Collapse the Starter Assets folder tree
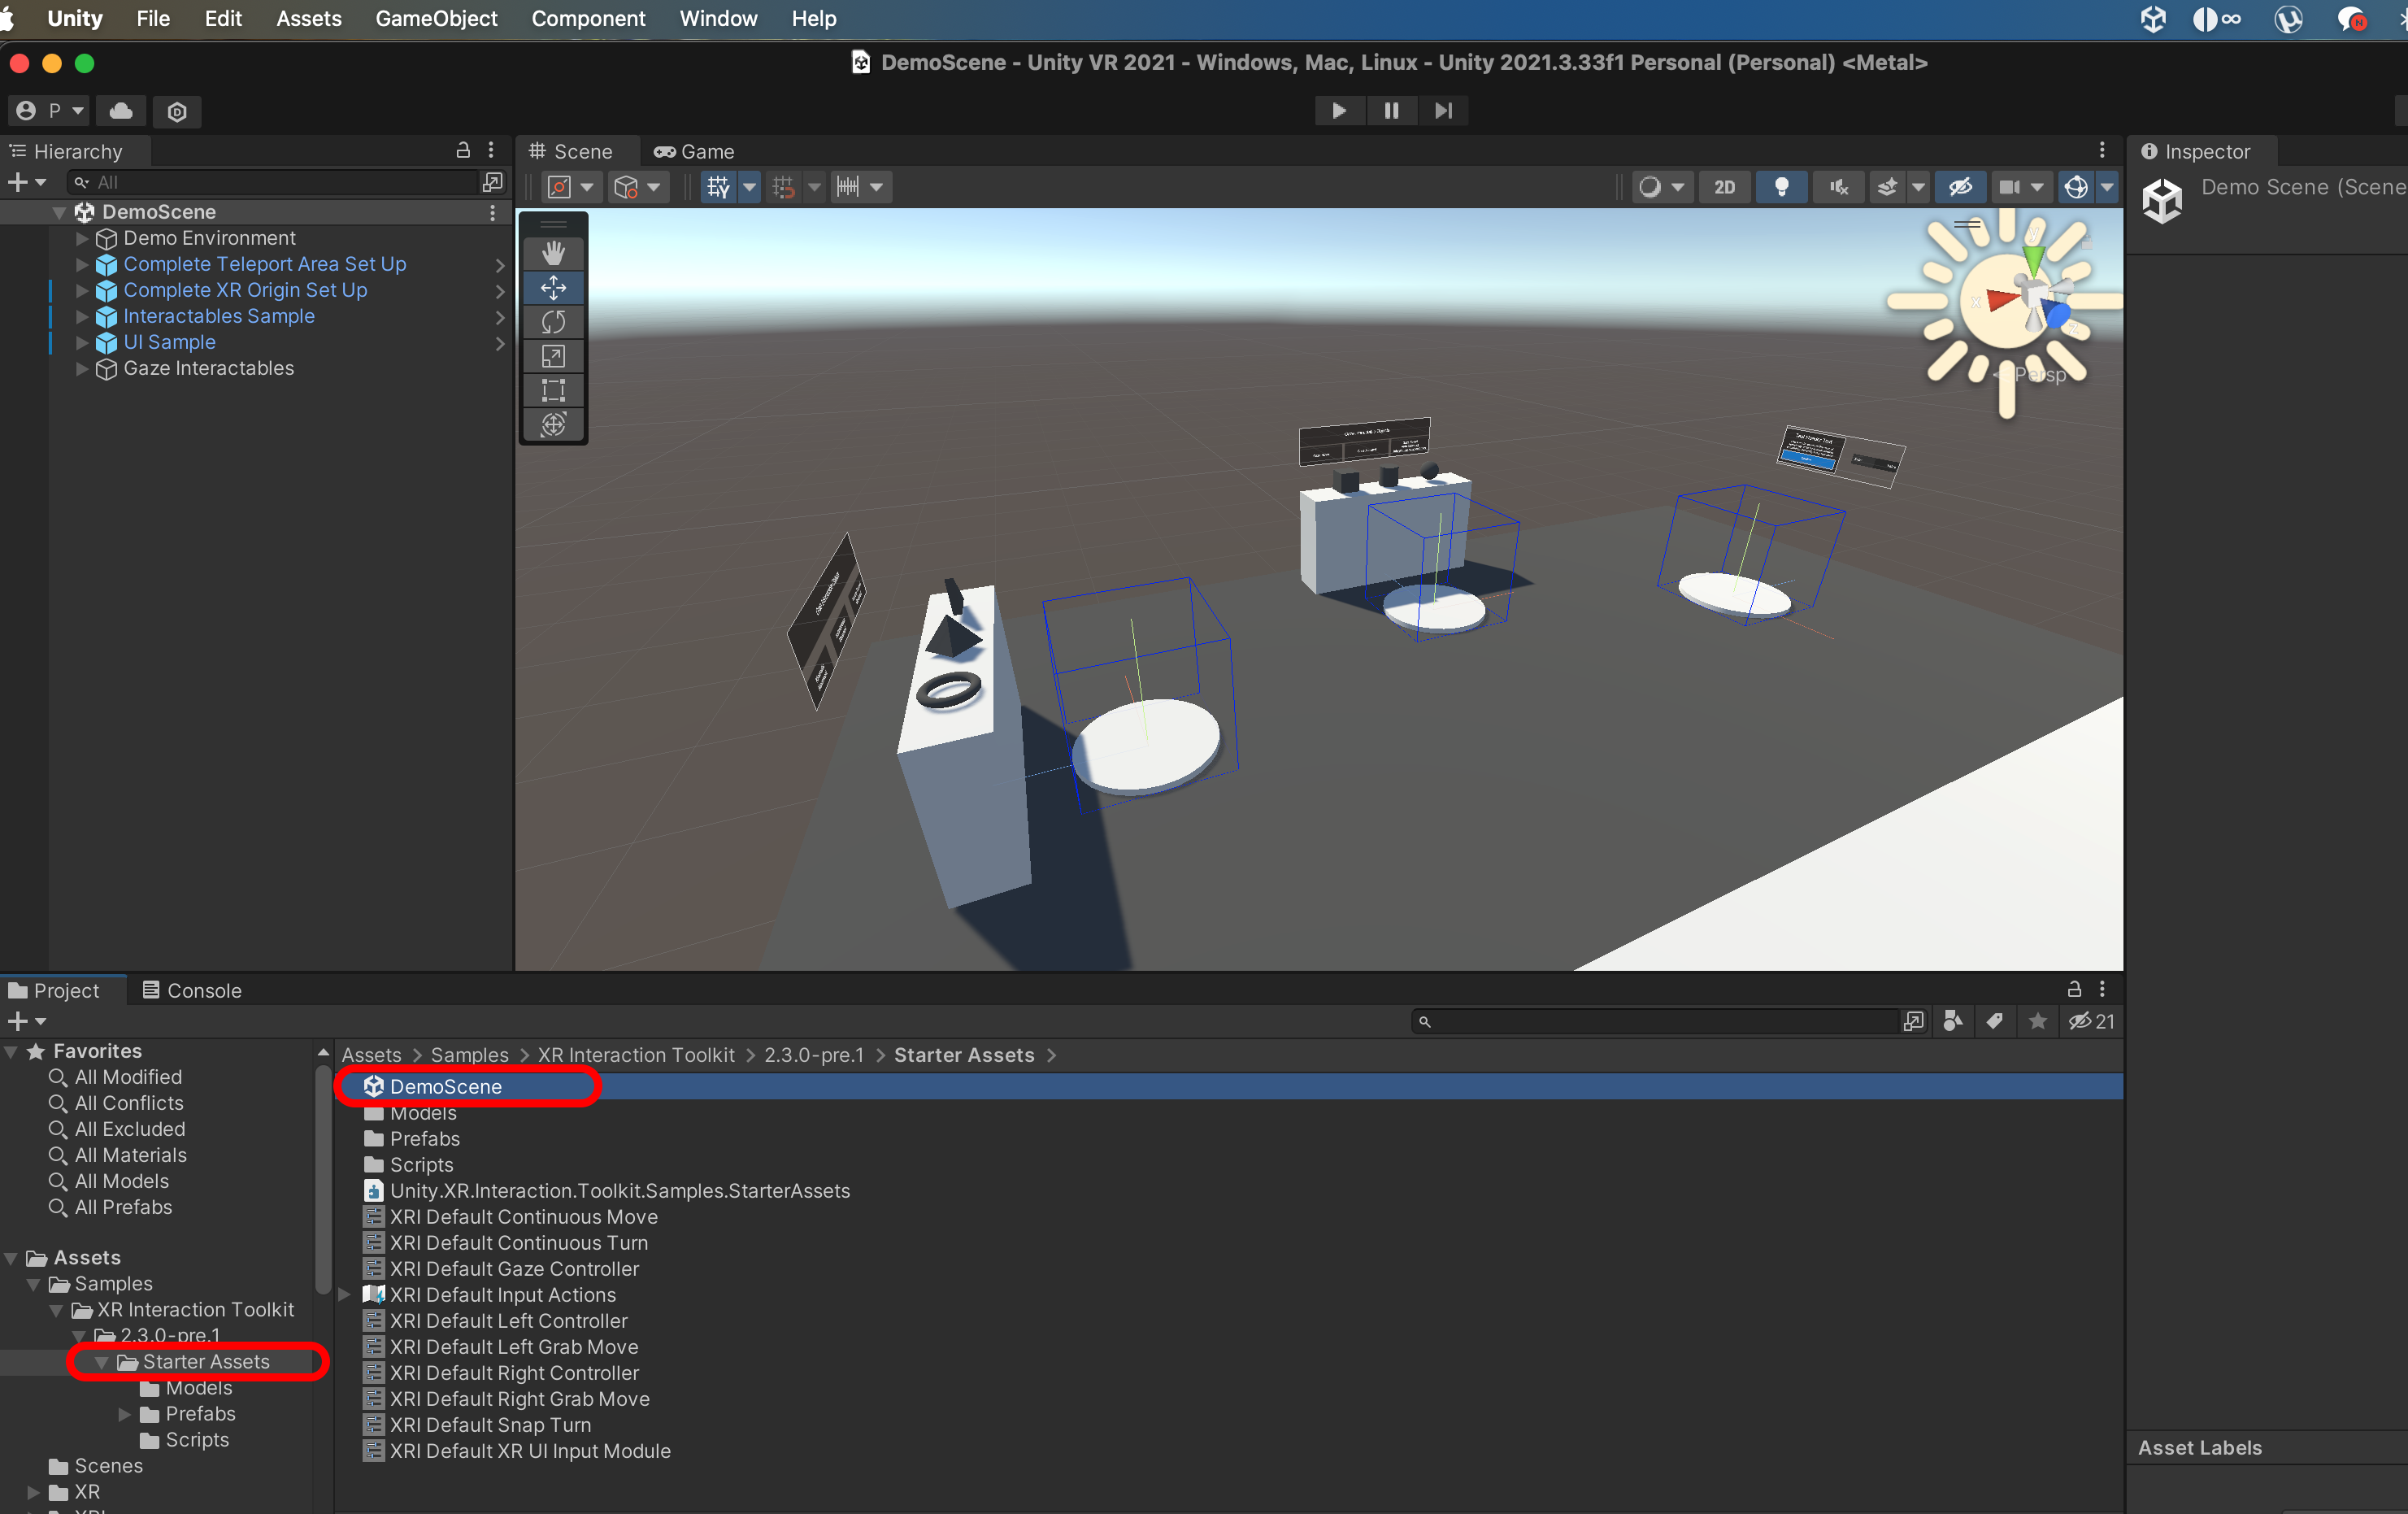 click(x=101, y=1362)
